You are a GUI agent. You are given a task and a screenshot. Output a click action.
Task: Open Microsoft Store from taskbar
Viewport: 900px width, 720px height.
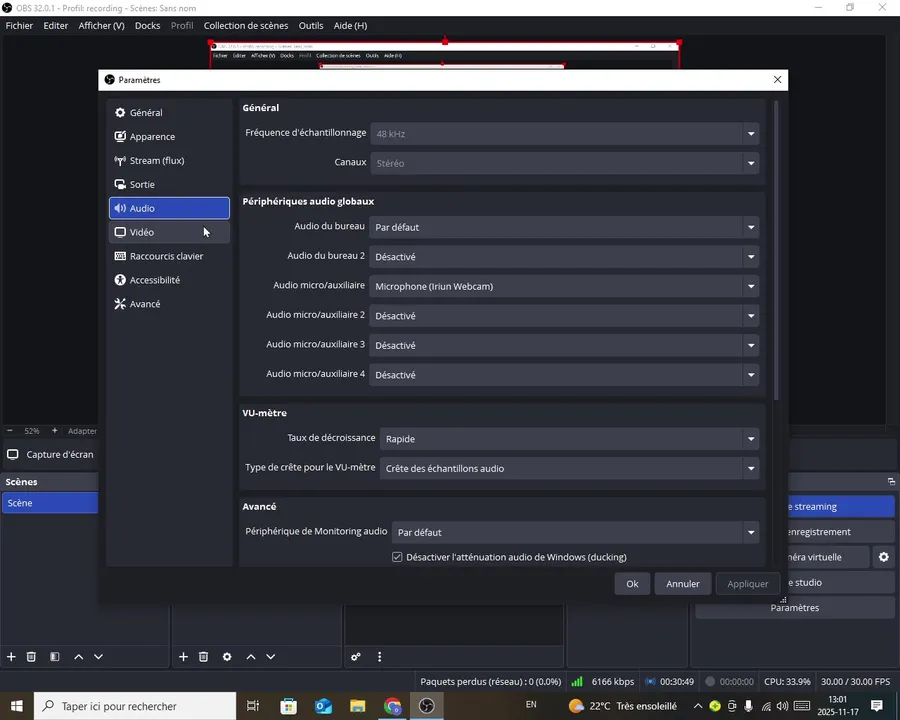pyautogui.click(x=288, y=706)
